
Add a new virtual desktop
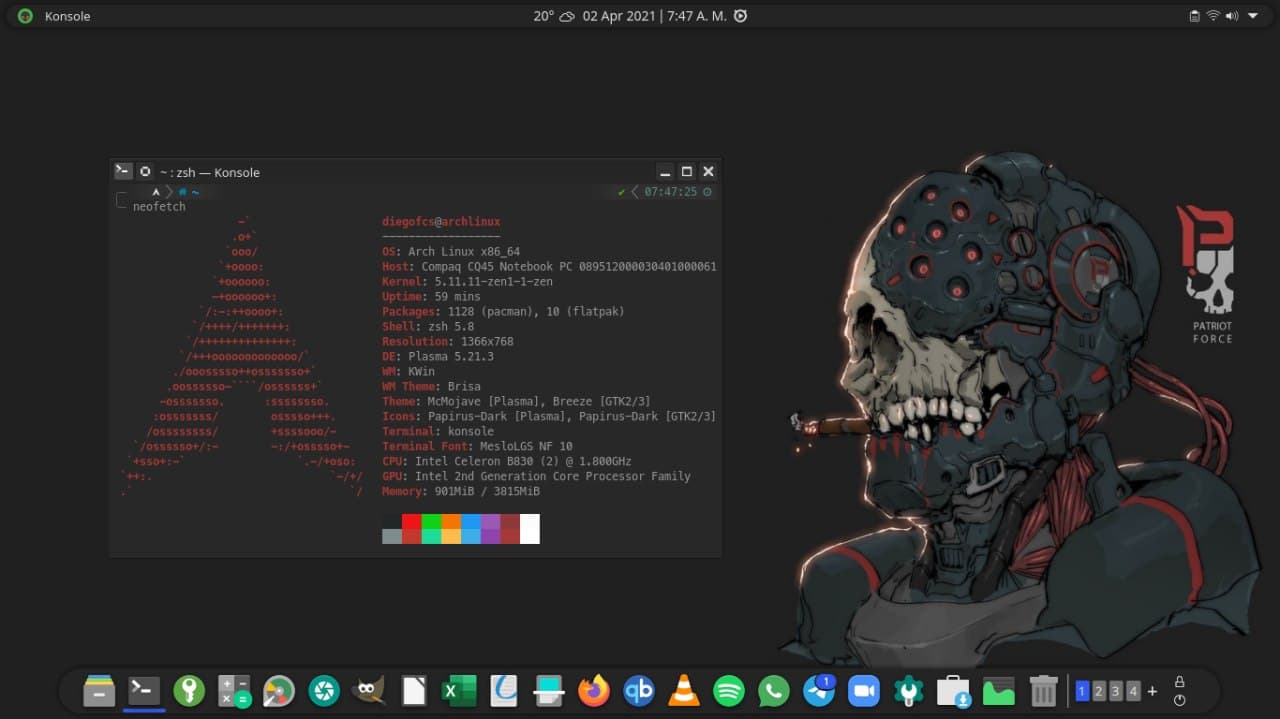[x=1152, y=691]
